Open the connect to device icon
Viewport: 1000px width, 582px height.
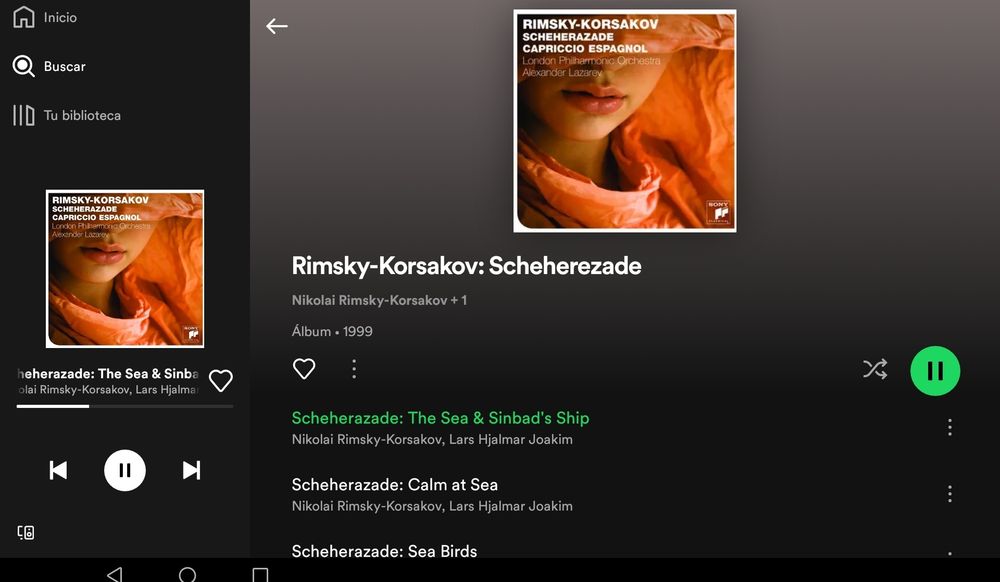[26, 532]
